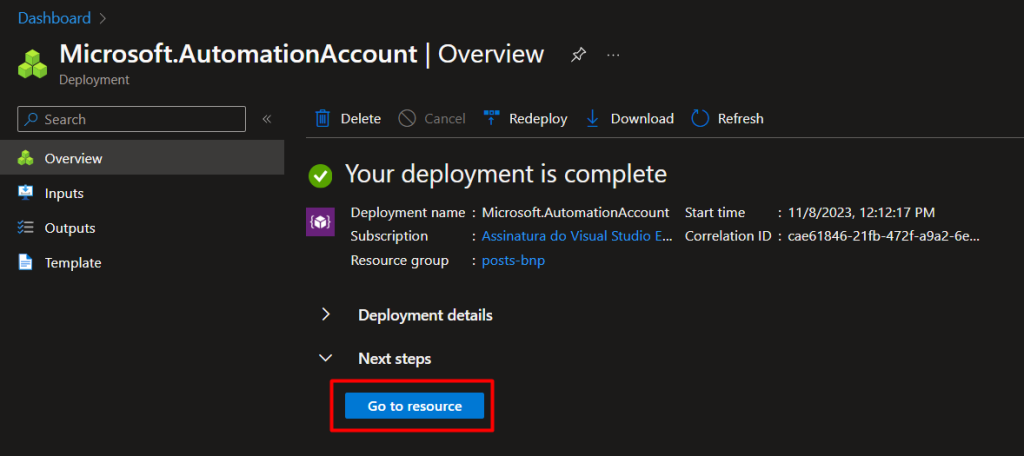
Task: Pin this deployment to the dashboard
Action: (578, 55)
